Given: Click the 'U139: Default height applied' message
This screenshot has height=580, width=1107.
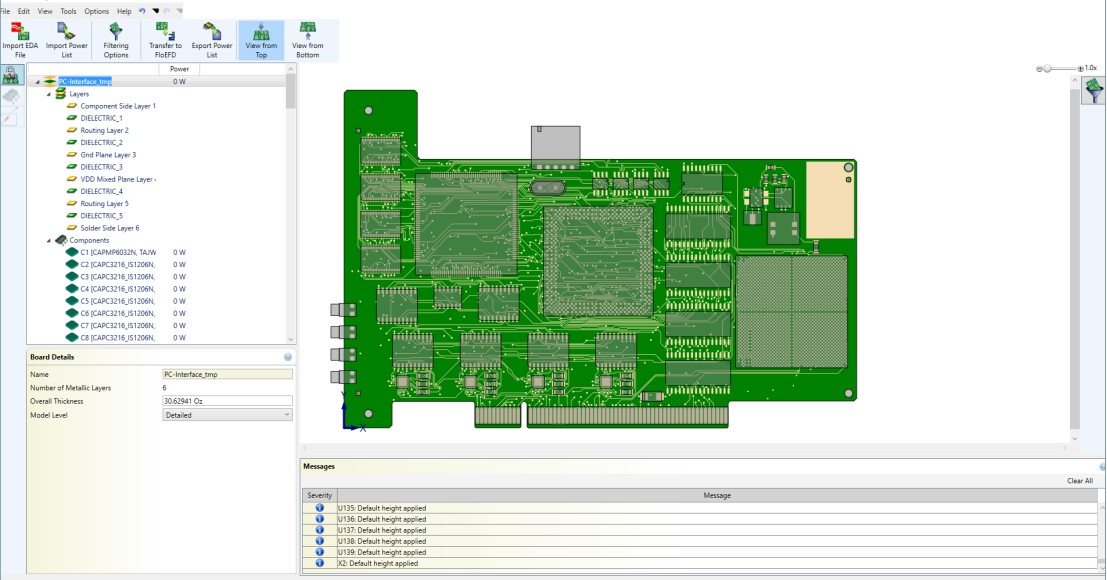Looking at the screenshot, I should 382,552.
